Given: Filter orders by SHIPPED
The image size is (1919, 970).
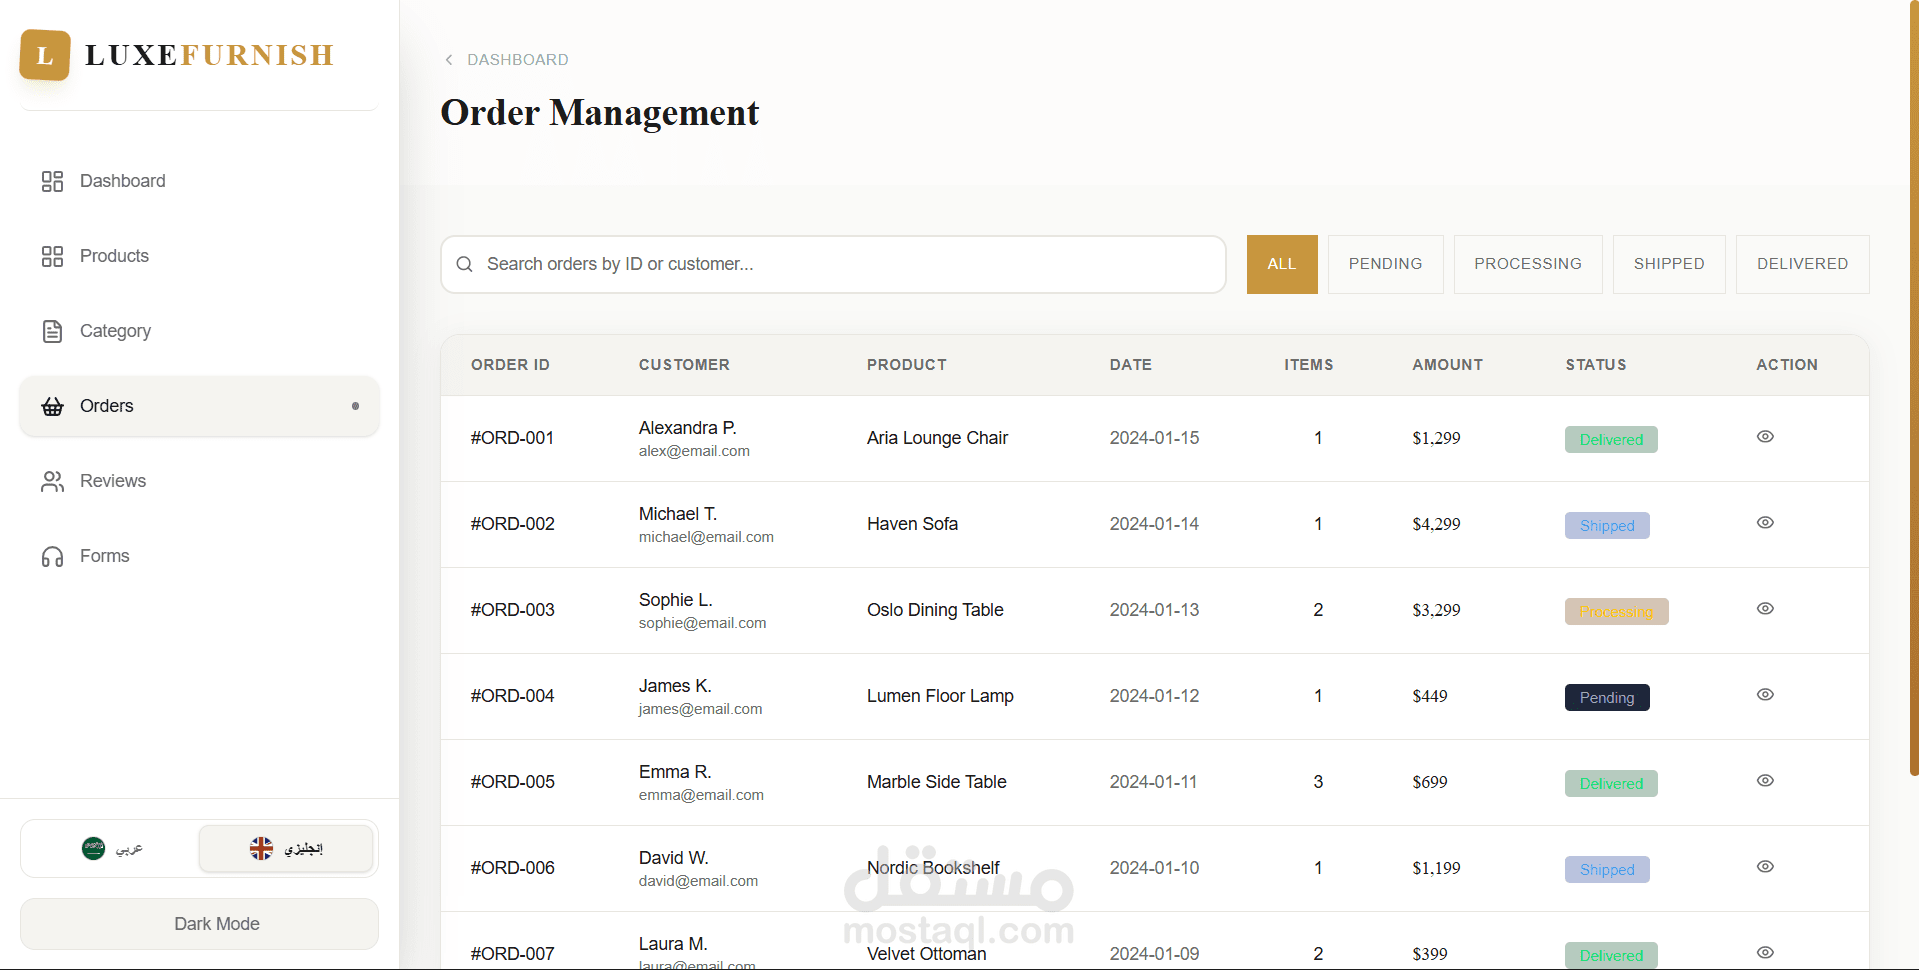Looking at the screenshot, I should click(x=1669, y=264).
